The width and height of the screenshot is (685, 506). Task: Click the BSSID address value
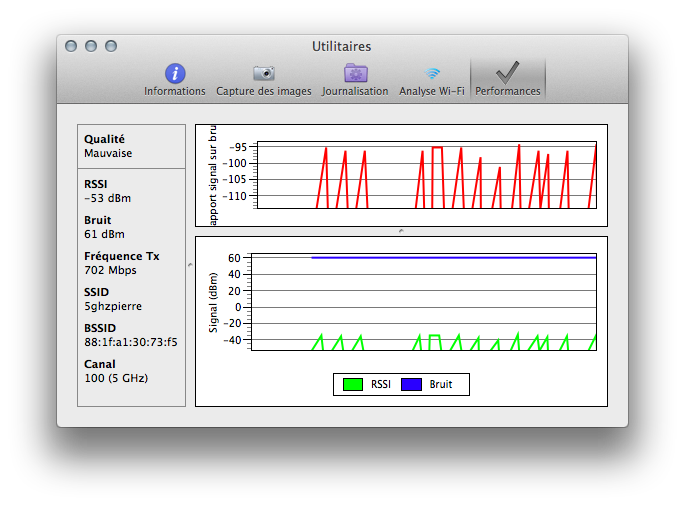coord(131,342)
